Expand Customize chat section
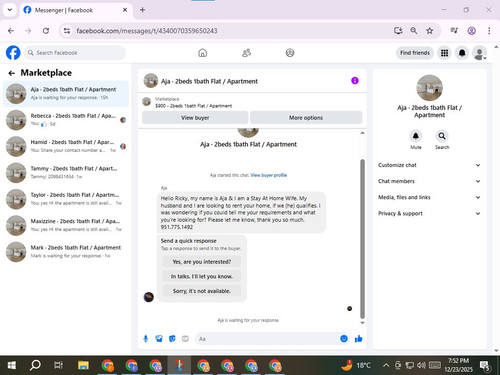 [429, 165]
